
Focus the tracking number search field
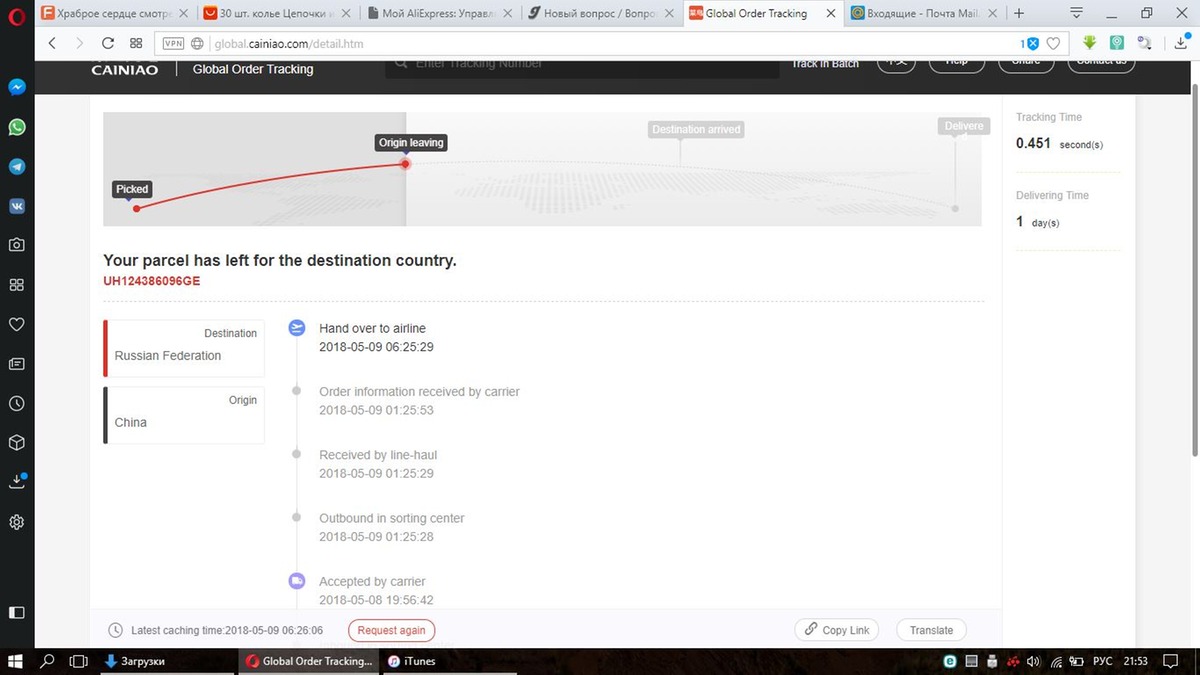point(582,65)
